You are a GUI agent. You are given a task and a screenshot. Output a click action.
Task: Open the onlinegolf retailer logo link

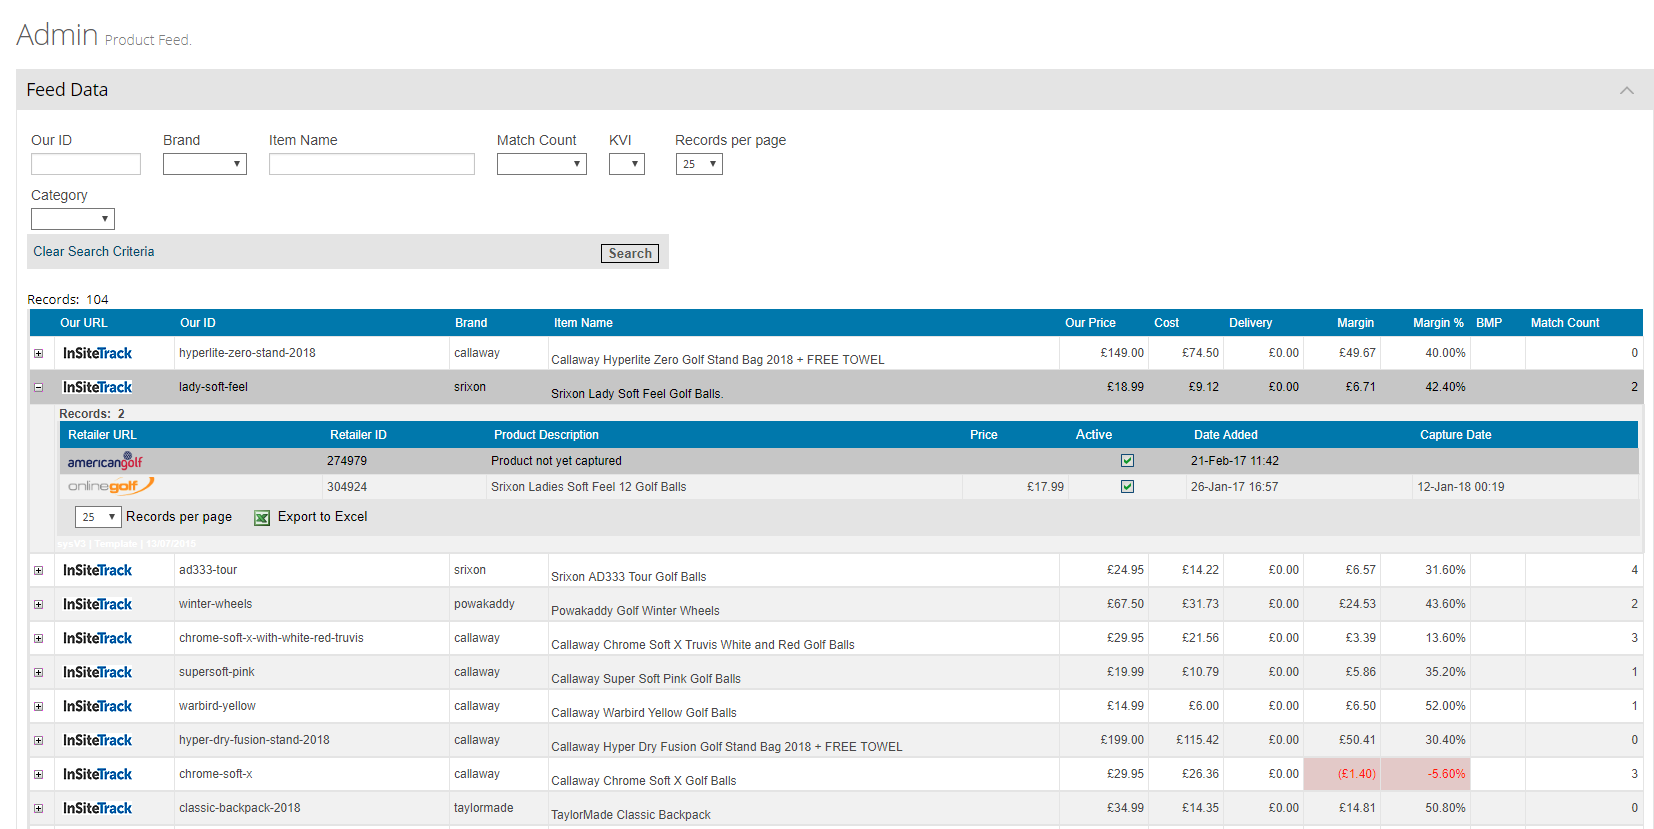click(110, 486)
